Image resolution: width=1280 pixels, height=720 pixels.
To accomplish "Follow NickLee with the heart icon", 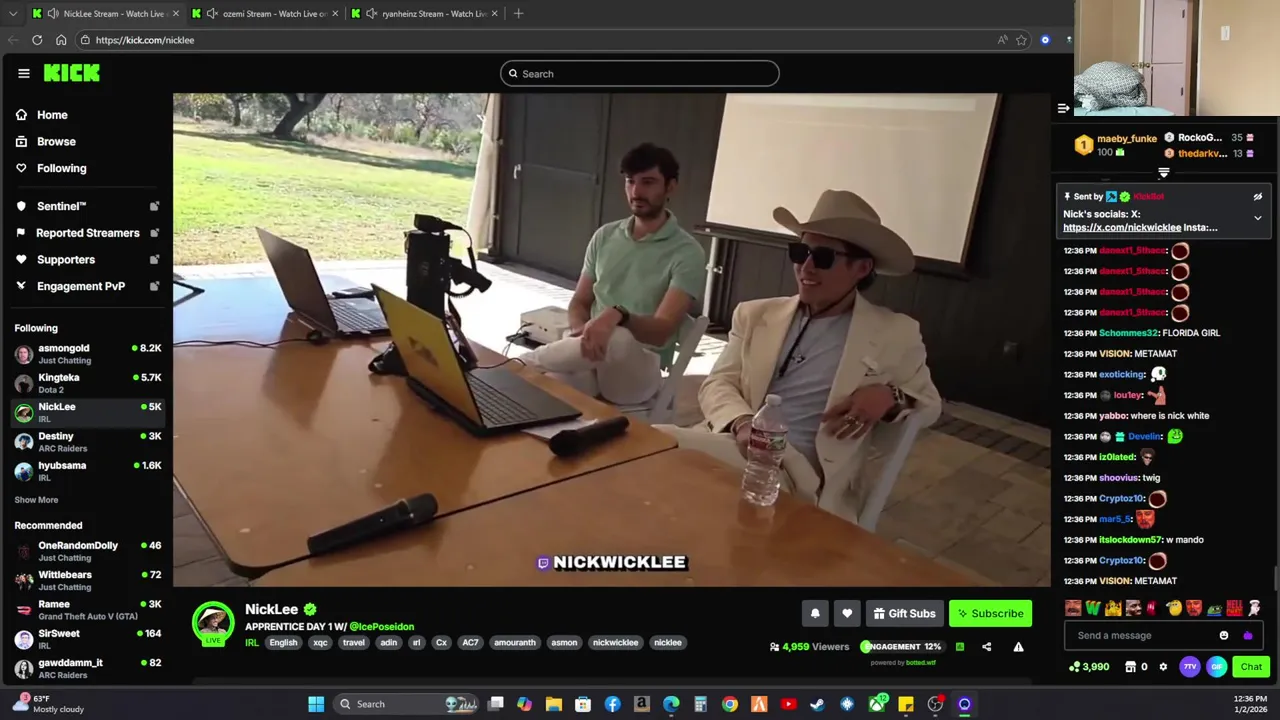I will 847,614.
